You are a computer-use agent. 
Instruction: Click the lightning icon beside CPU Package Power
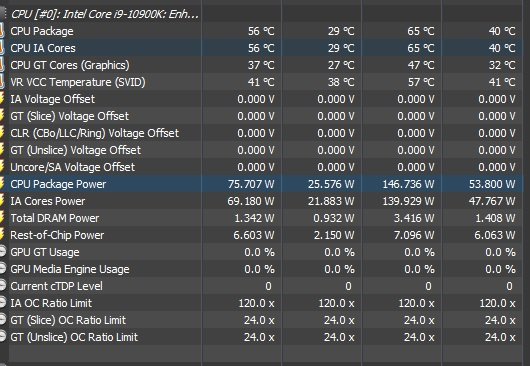[2, 184]
